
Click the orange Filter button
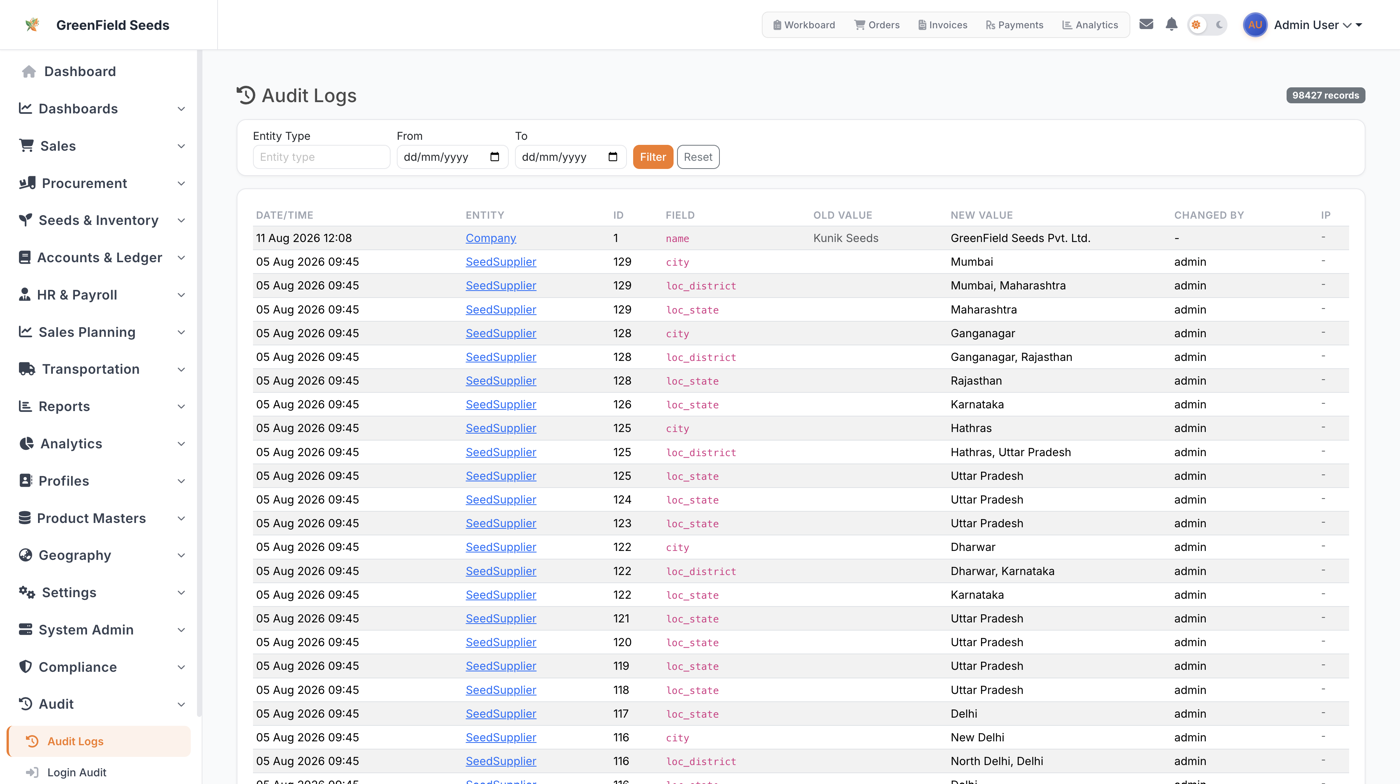pos(653,157)
